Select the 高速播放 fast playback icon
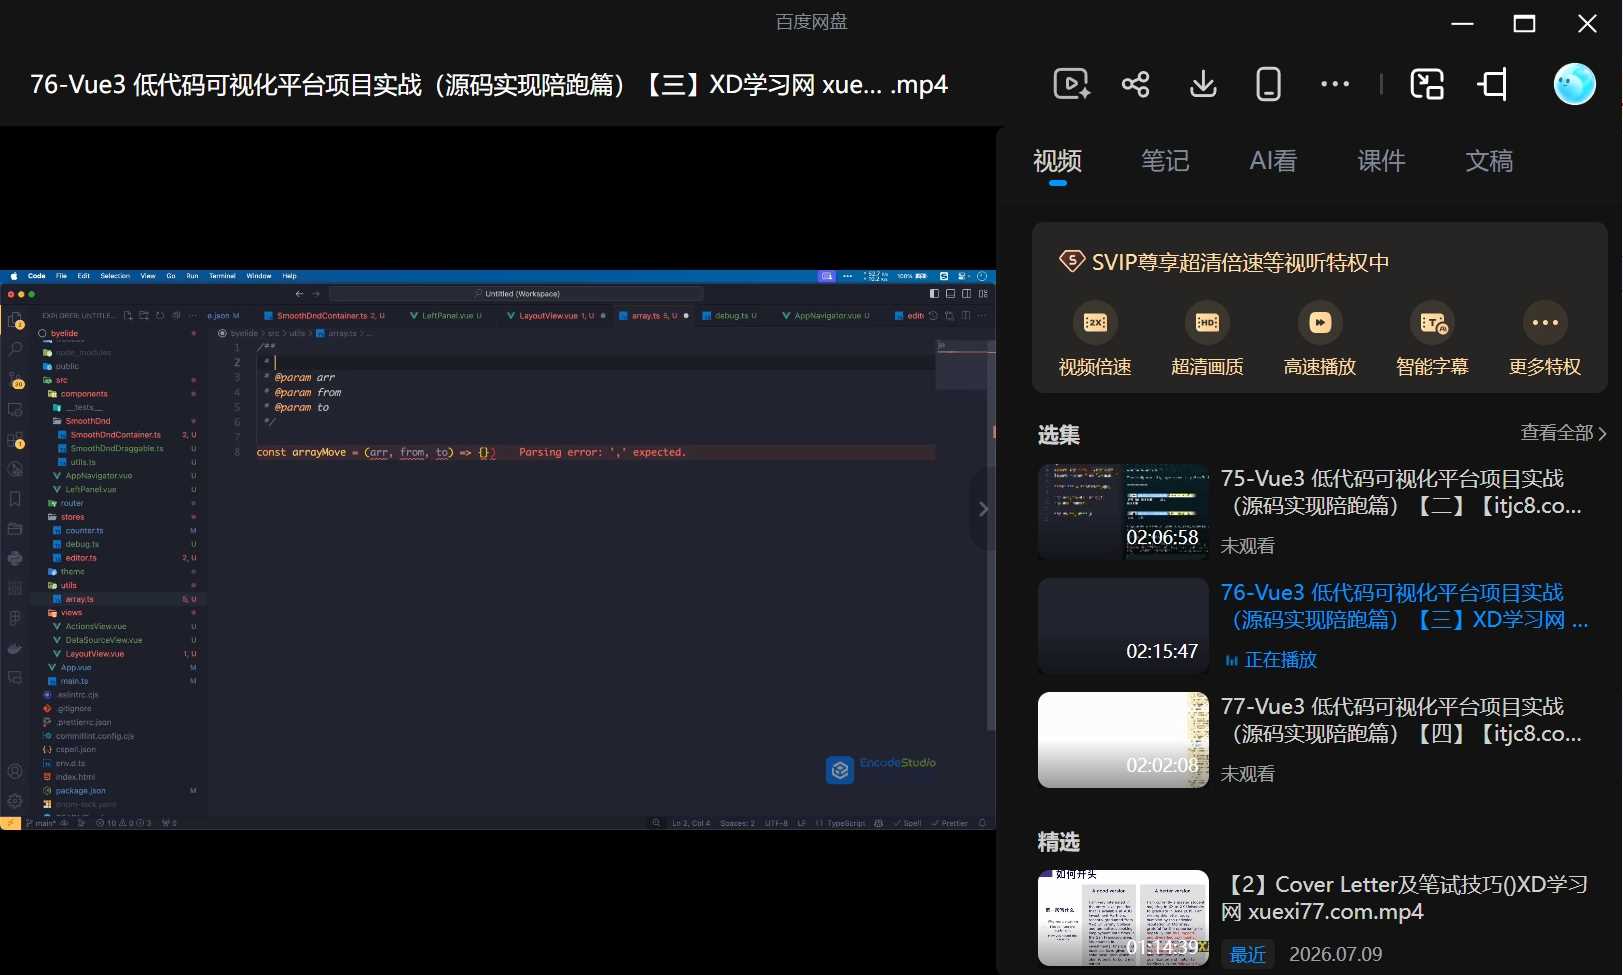This screenshot has height=975, width=1623. [x=1320, y=322]
